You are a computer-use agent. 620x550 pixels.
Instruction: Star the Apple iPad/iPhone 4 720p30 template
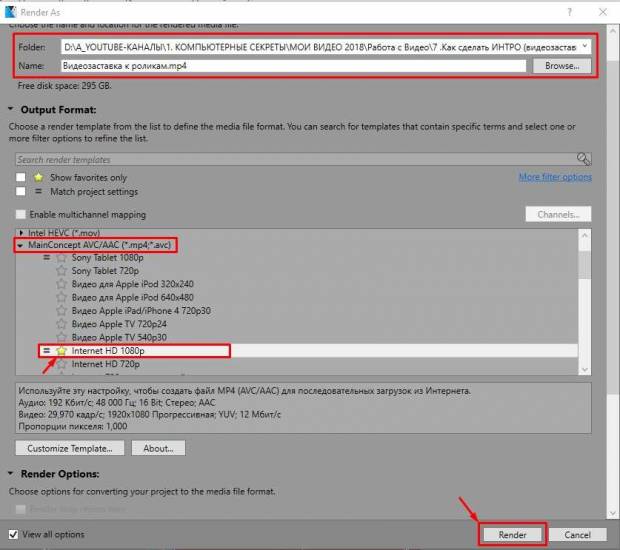point(61,311)
